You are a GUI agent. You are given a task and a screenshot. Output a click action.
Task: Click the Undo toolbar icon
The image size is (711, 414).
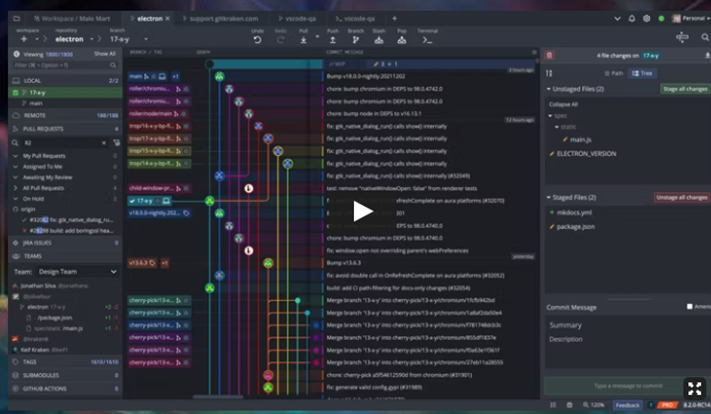(257, 40)
